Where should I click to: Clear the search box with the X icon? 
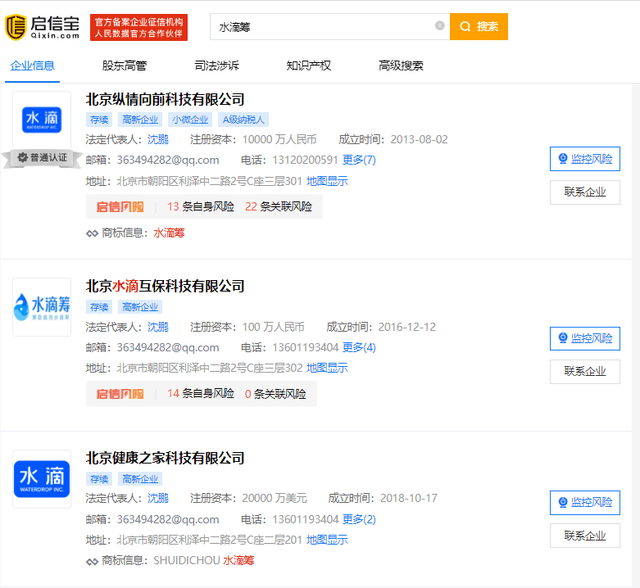click(440, 26)
